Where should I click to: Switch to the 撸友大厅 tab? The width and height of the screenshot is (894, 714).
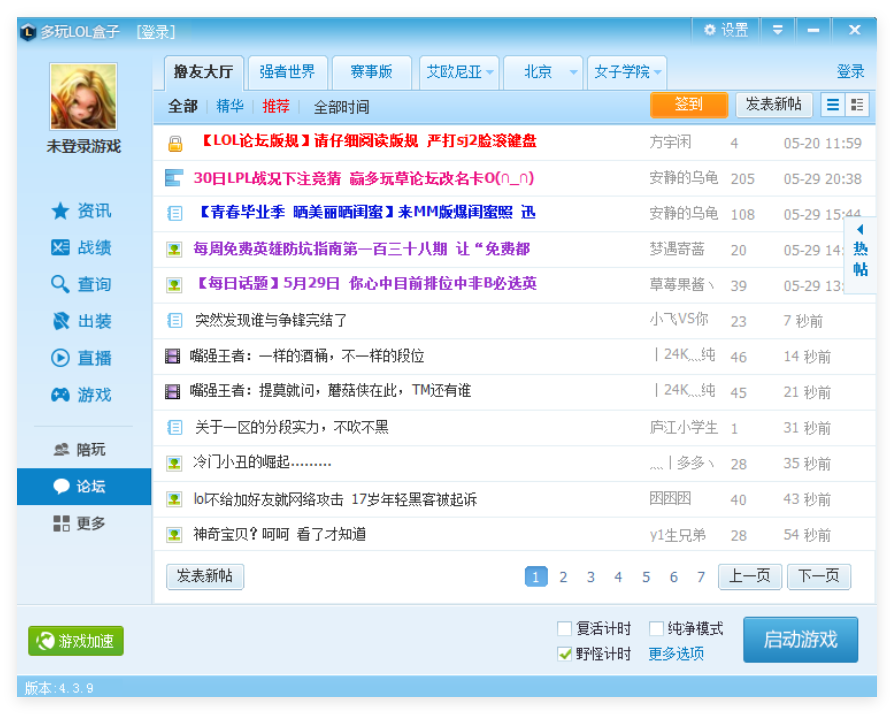coord(204,72)
